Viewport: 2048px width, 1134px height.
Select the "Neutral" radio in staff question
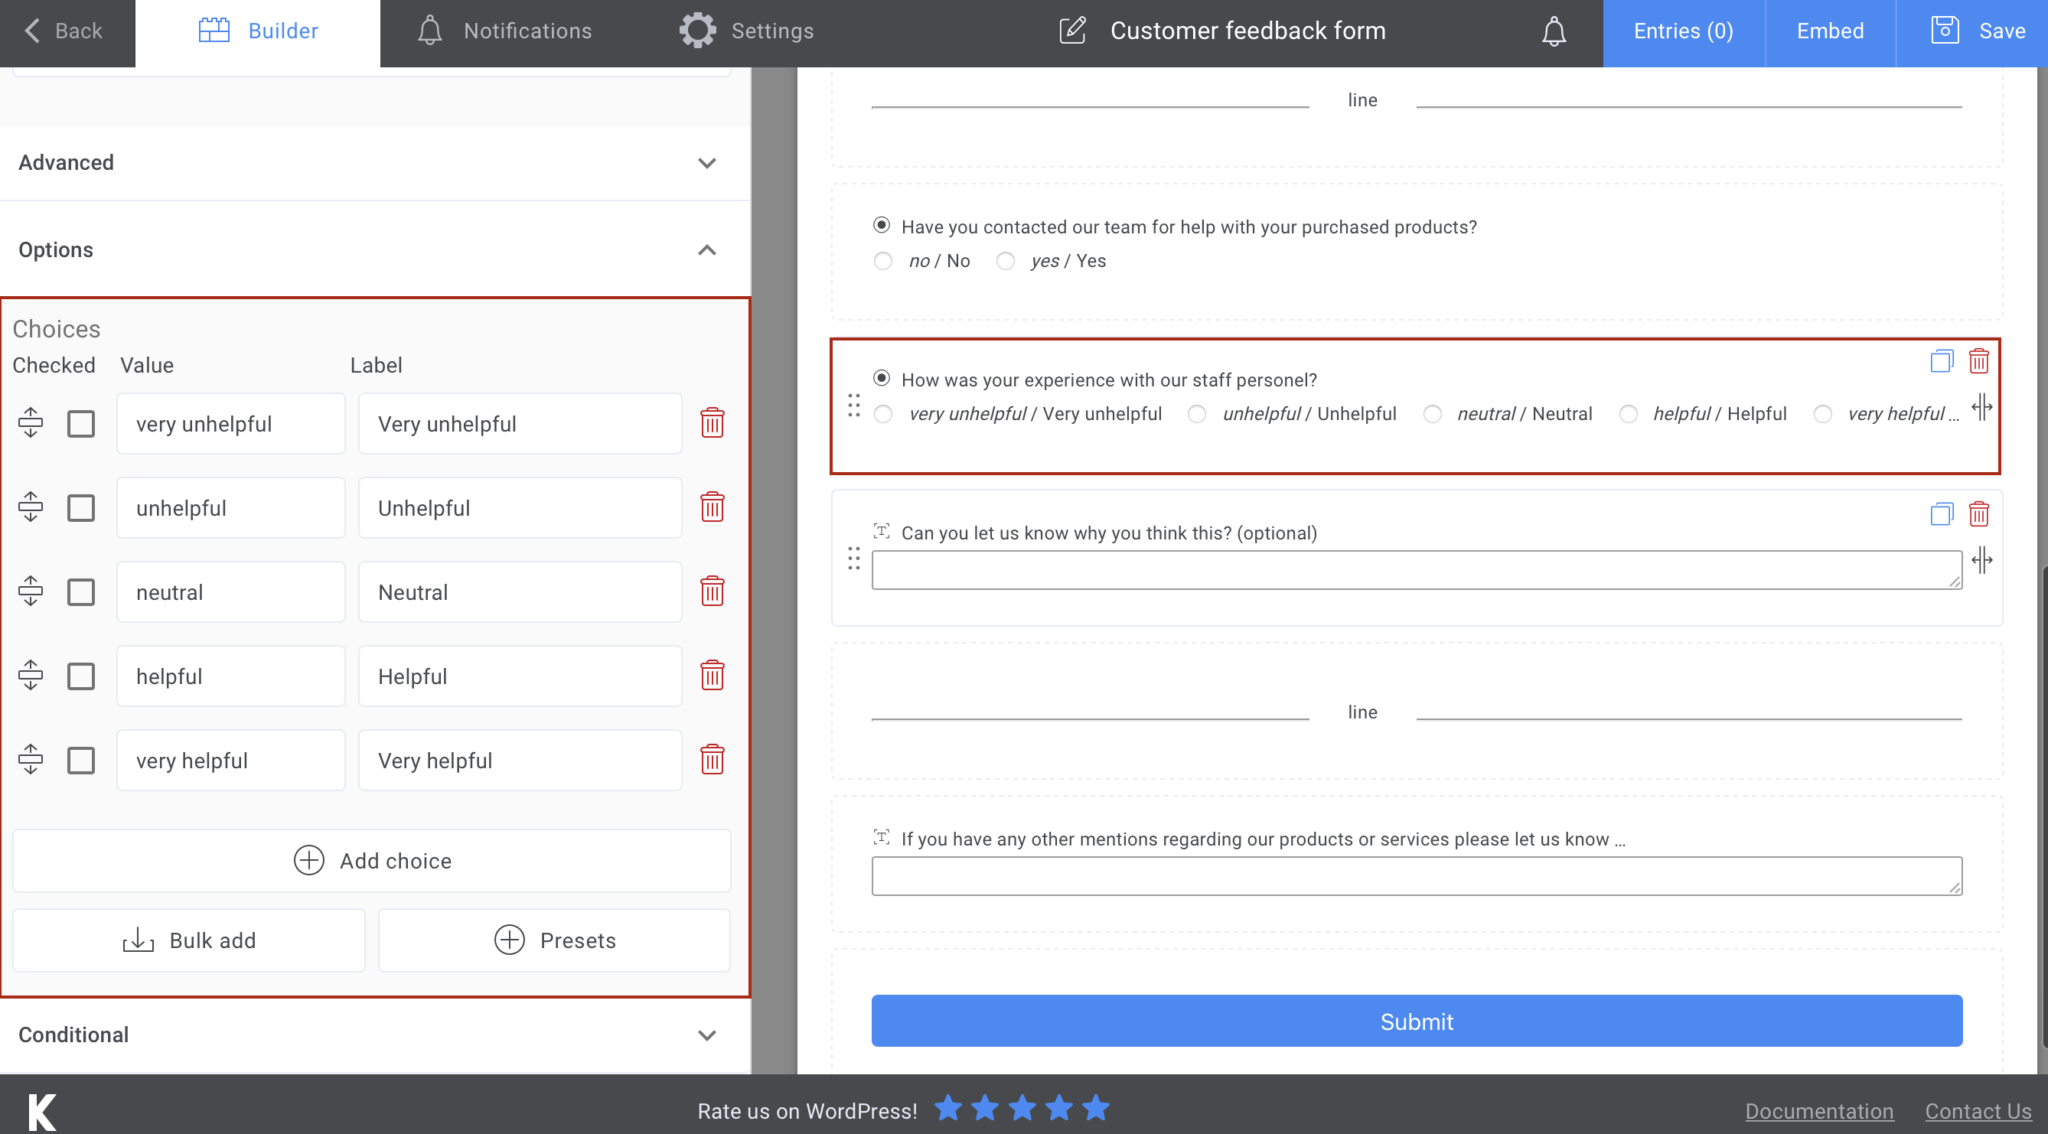[1432, 413]
